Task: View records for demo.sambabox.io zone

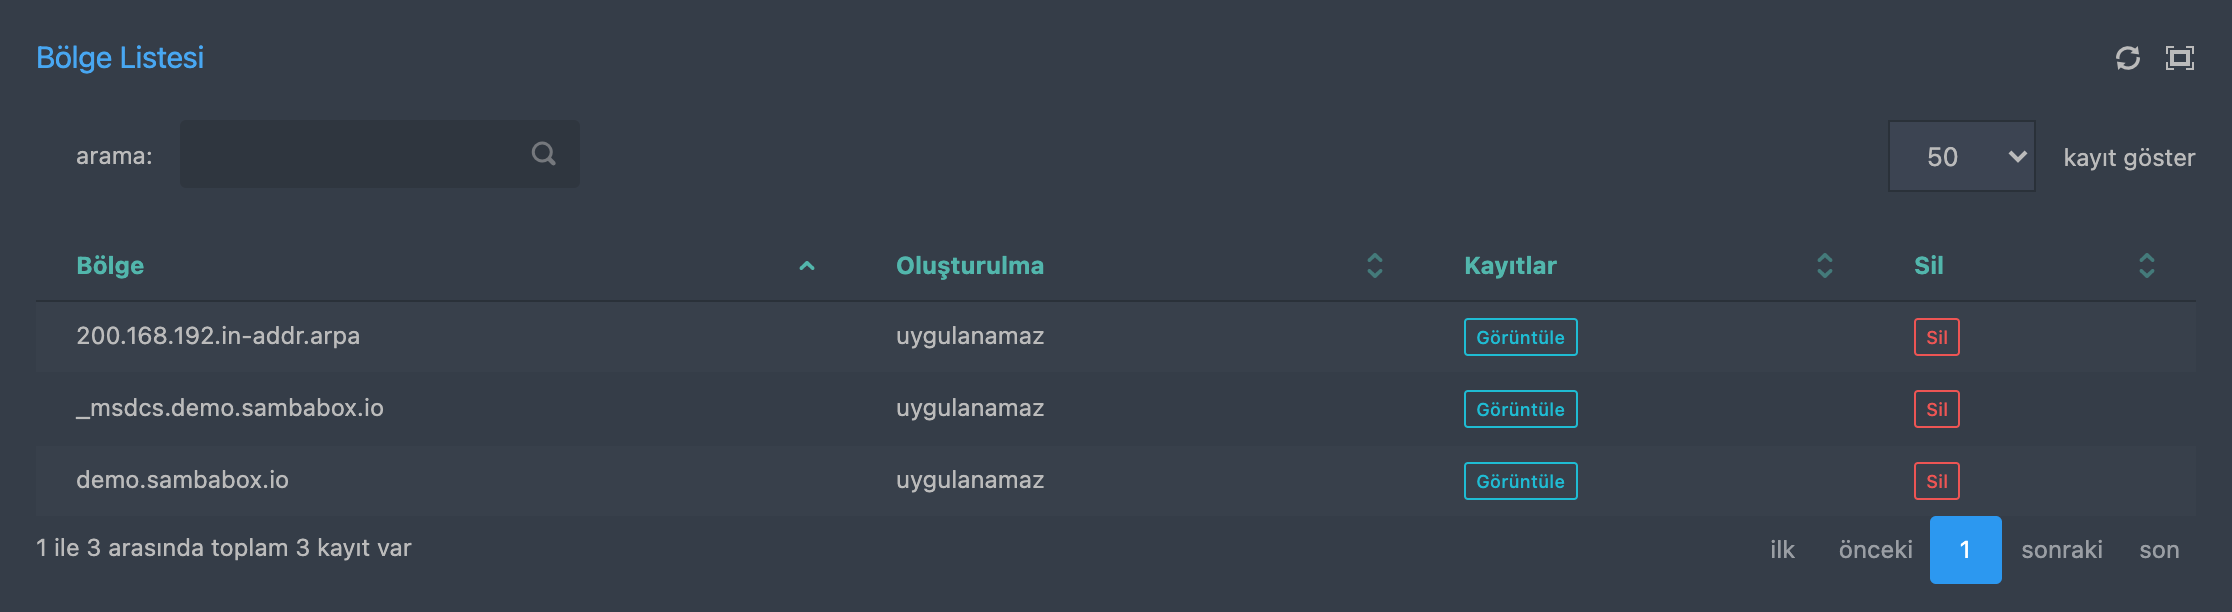Action: point(1520,481)
